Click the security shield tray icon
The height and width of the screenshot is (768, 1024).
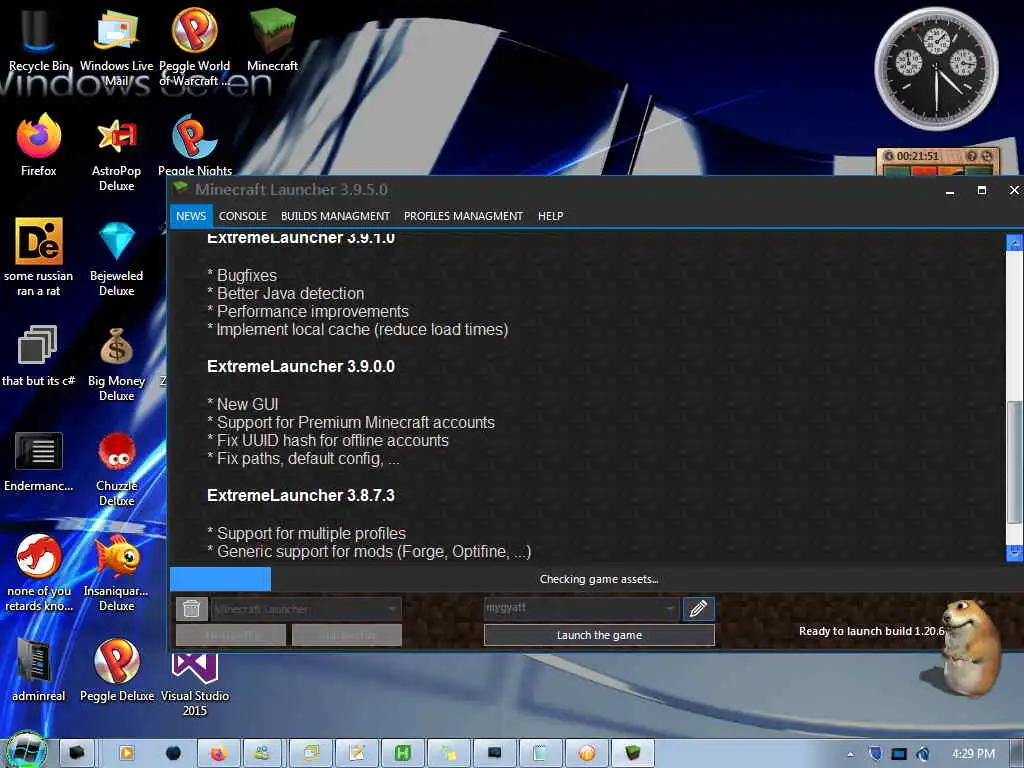[x=875, y=754]
